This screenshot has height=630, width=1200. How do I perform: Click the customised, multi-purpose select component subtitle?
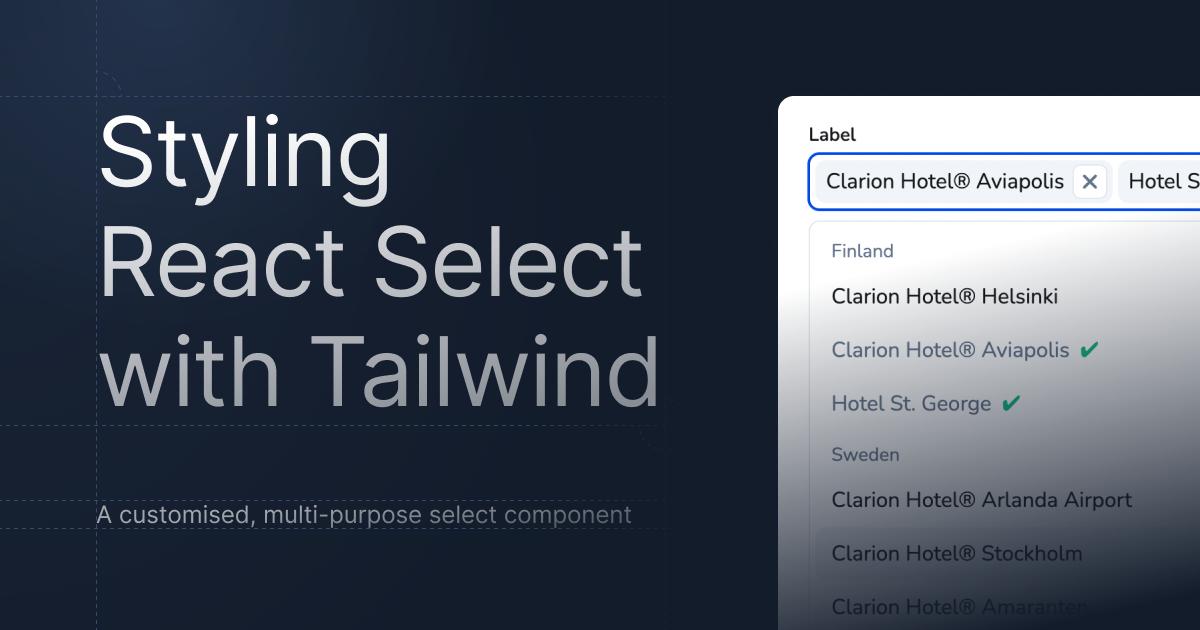pos(364,515)
